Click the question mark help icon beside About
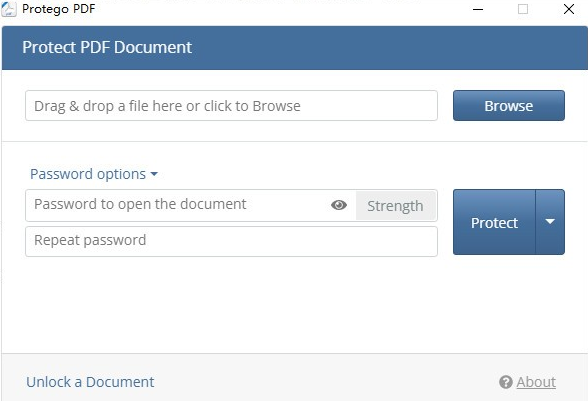This screenshot has height=401, width=588. (506, 382)
